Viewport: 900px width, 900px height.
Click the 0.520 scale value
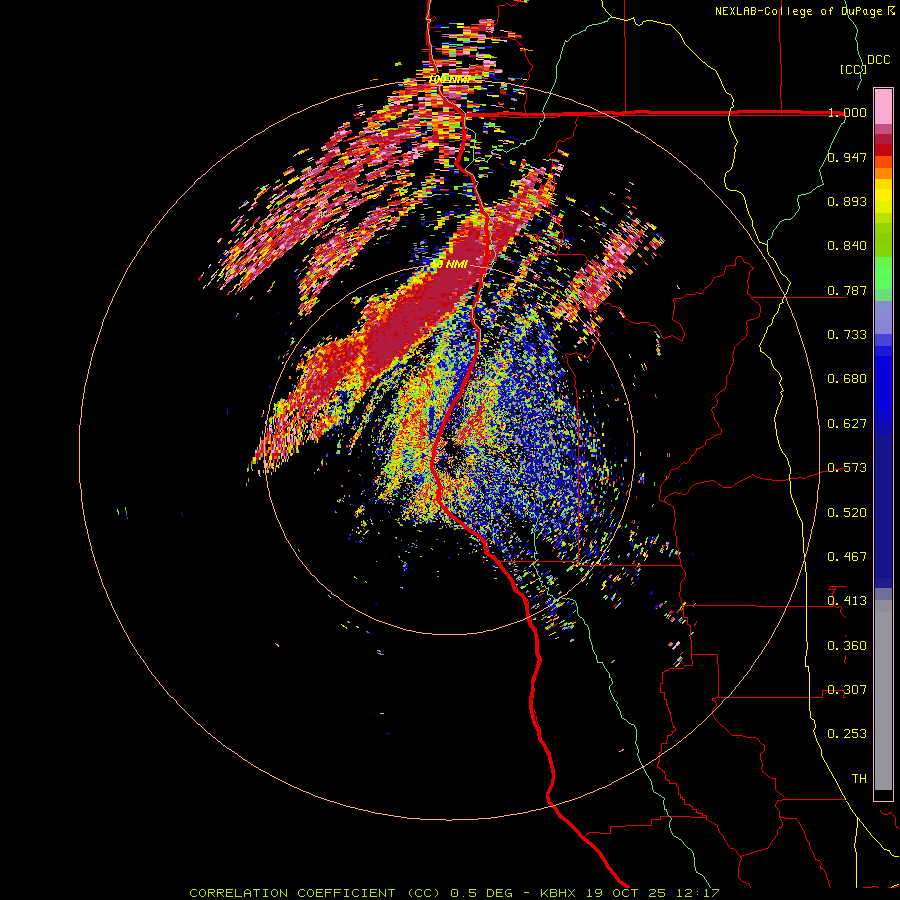coord(847,512)
